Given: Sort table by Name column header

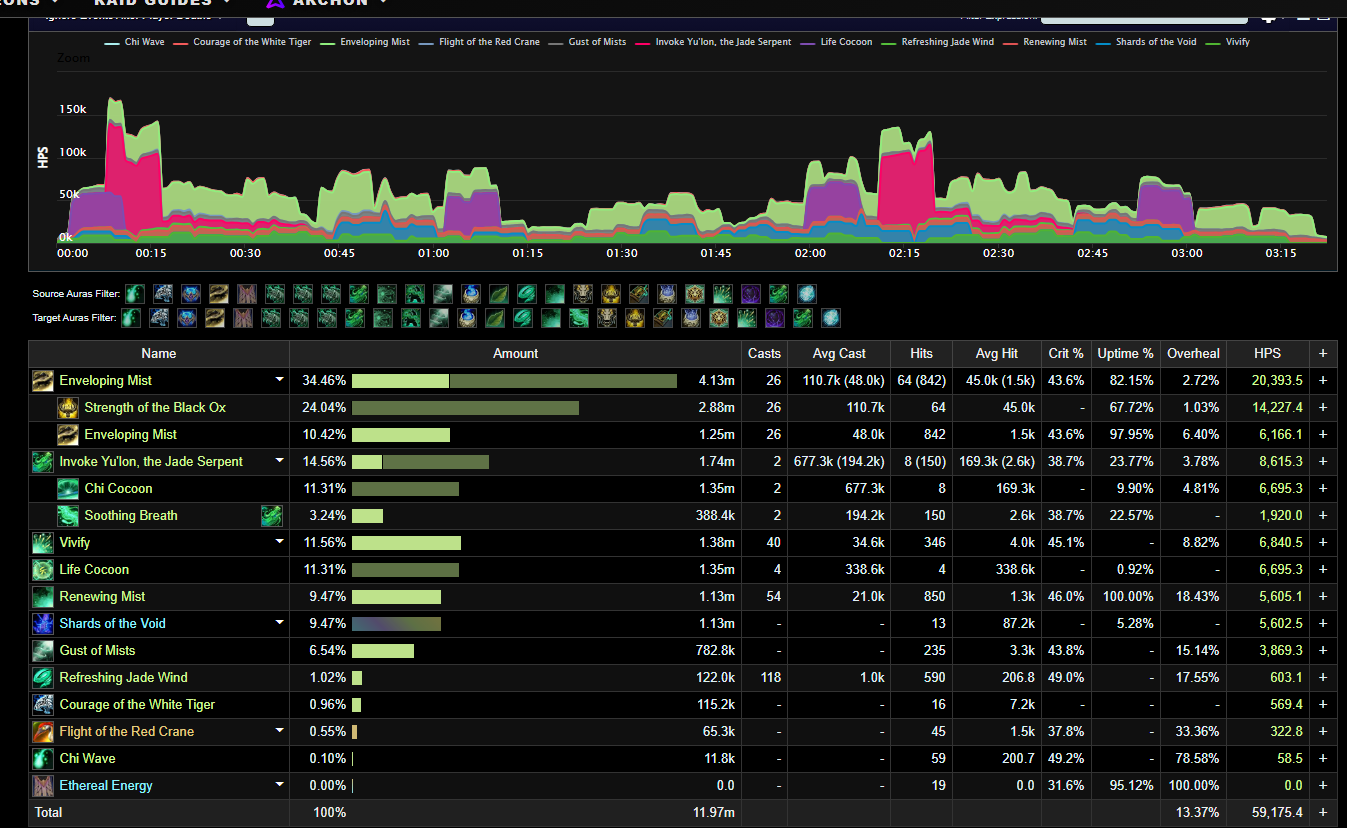Looking at the screenshot, I should tap(159, 353).
